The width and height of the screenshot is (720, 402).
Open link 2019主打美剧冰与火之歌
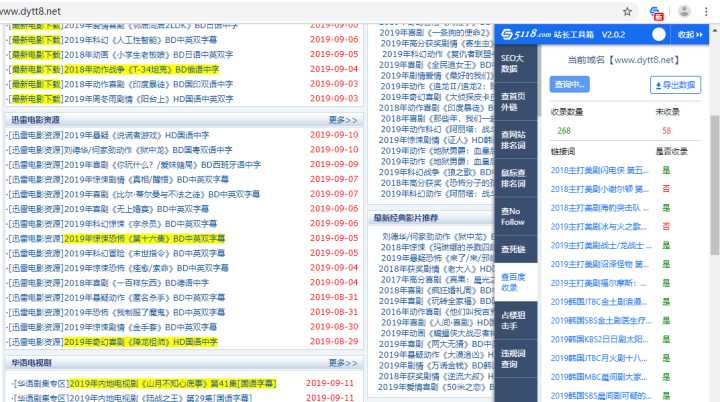[598, 226]
